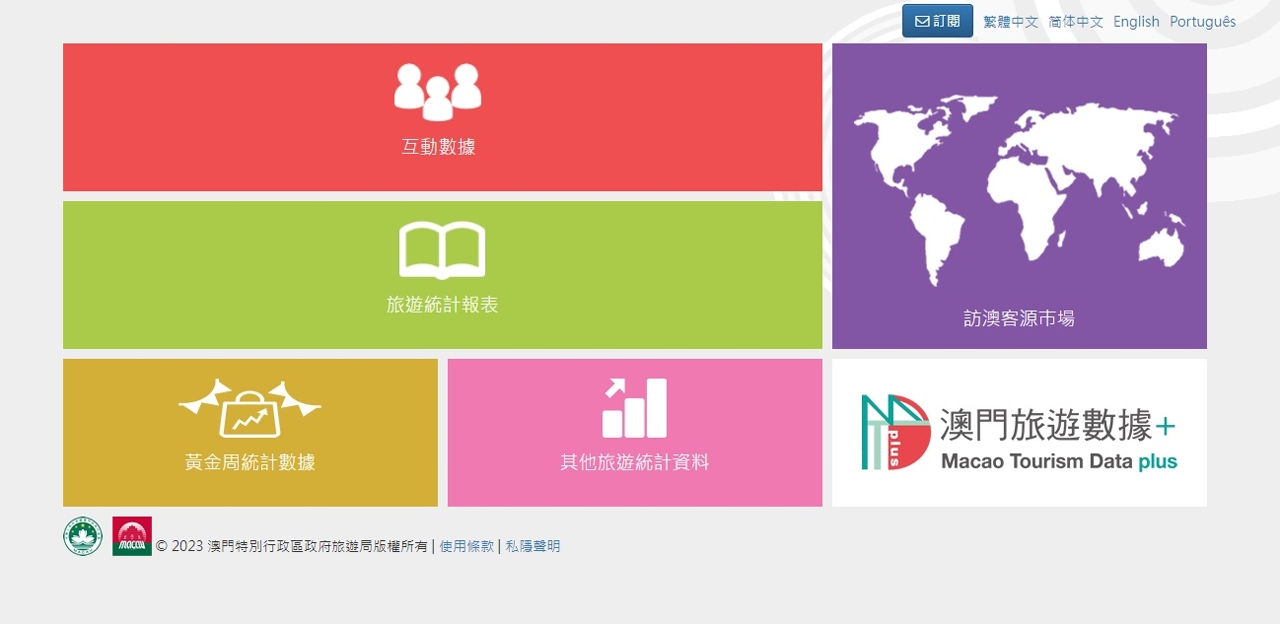Open the 訪澳客源市場 label

(1019, 319)
